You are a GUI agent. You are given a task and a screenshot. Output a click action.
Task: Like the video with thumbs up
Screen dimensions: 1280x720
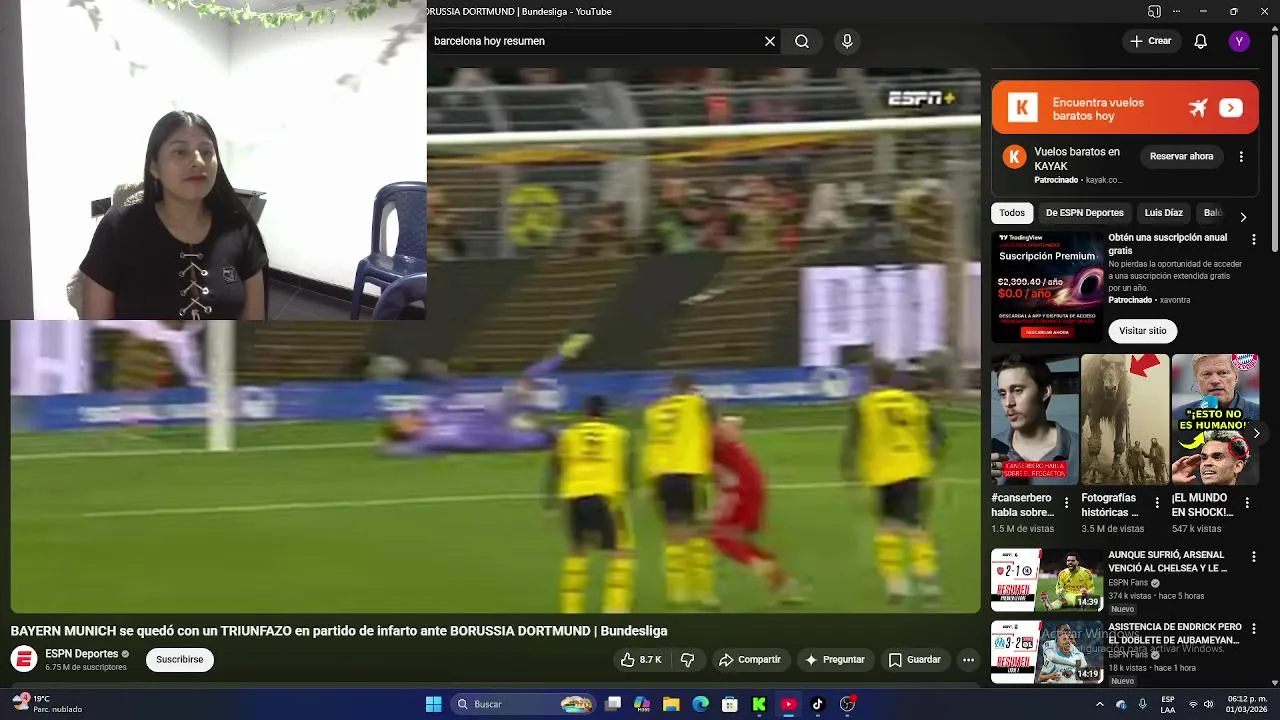point(641,660)
